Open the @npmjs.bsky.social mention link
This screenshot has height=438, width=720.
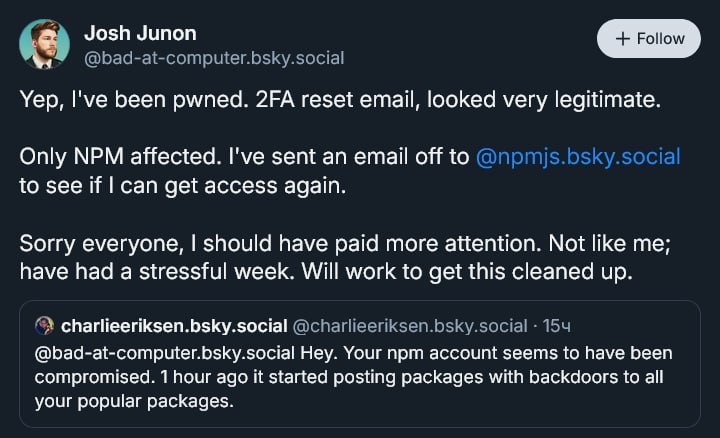click(x=580, y=157)
